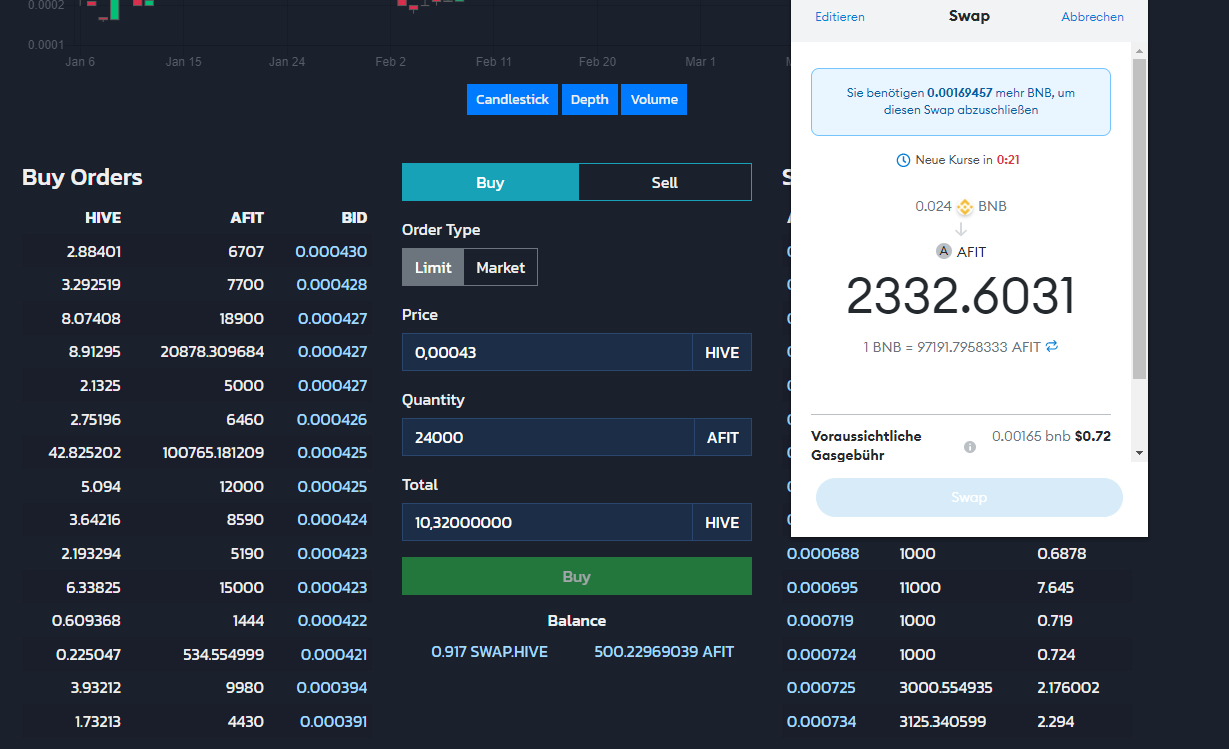Click the 7.645 sell total
The height and width of the screenshot is (749, 1229).
click(1056, 587)
